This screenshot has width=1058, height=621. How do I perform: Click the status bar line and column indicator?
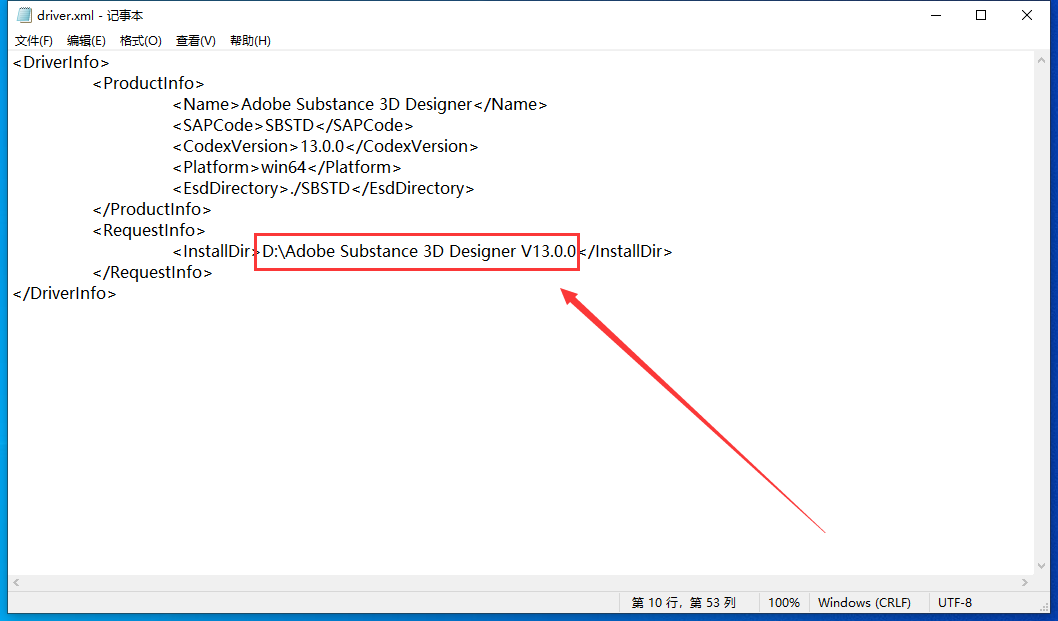click(x=683, y=602)
